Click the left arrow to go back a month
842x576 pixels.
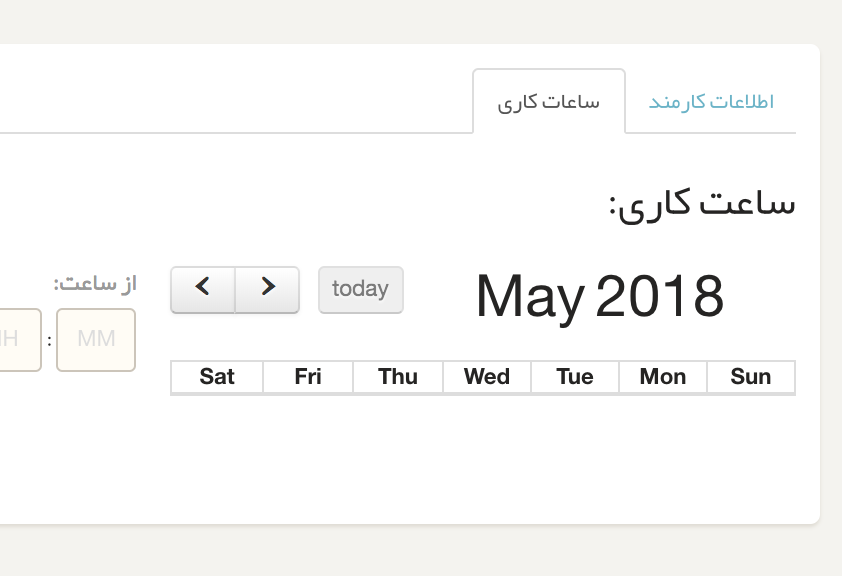[202, 289]
